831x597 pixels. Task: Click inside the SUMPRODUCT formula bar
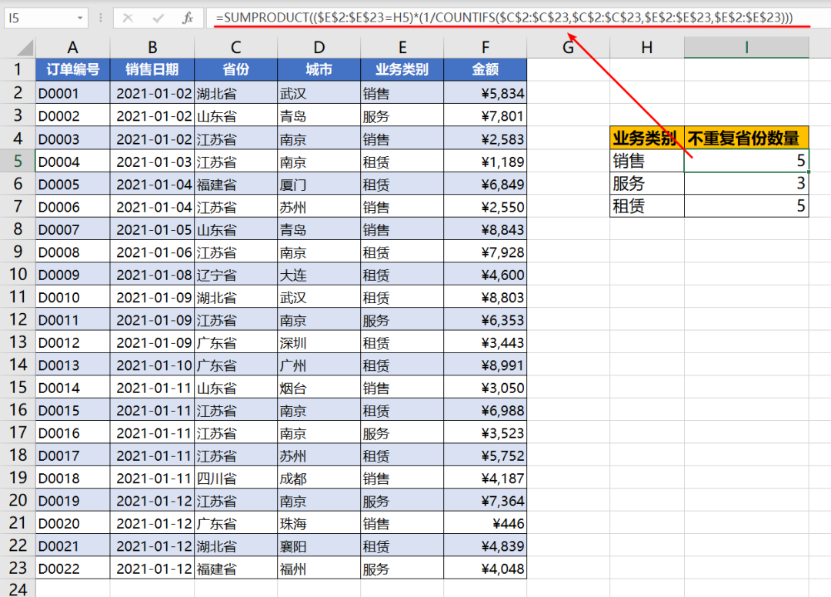[500, 18]
